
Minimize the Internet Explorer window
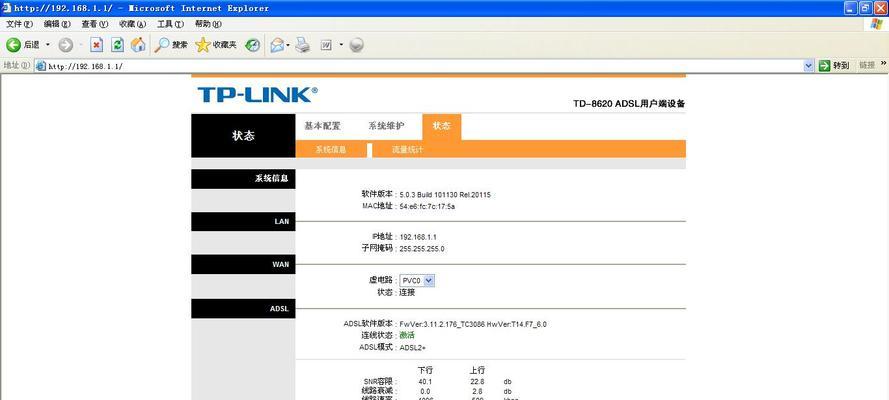tap(852, 8)
